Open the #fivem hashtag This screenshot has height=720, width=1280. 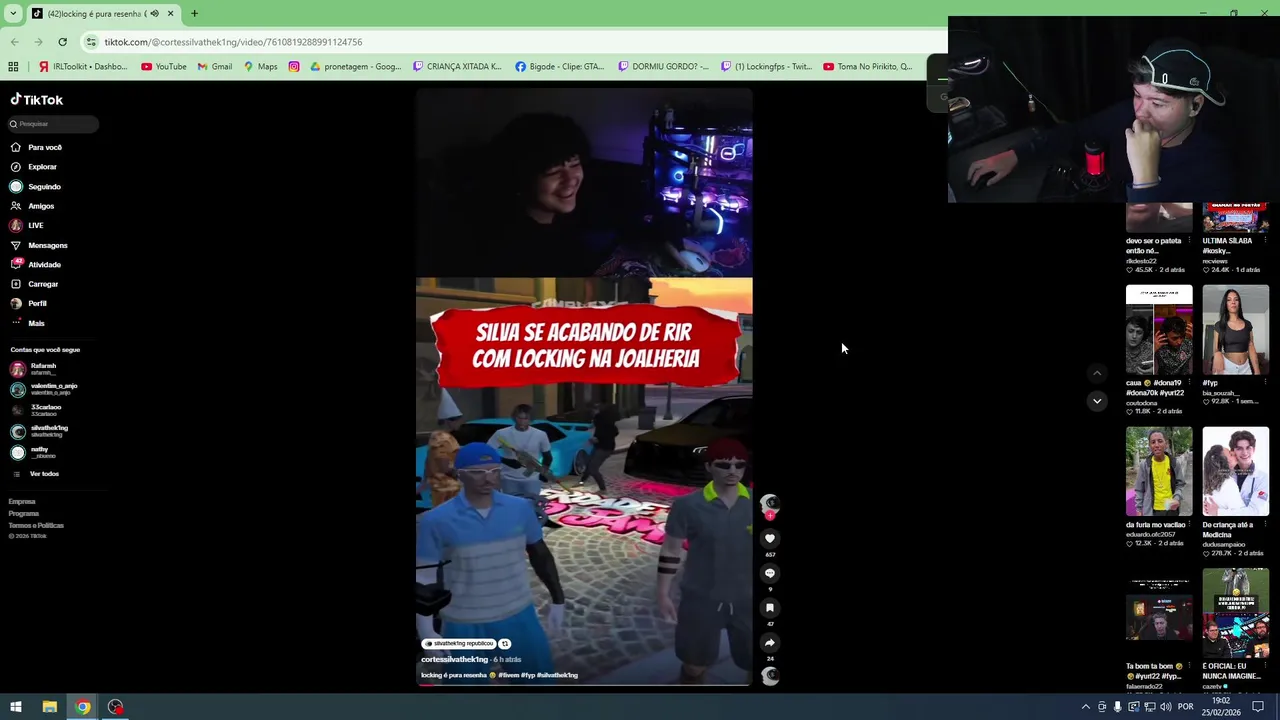point(509,676)
